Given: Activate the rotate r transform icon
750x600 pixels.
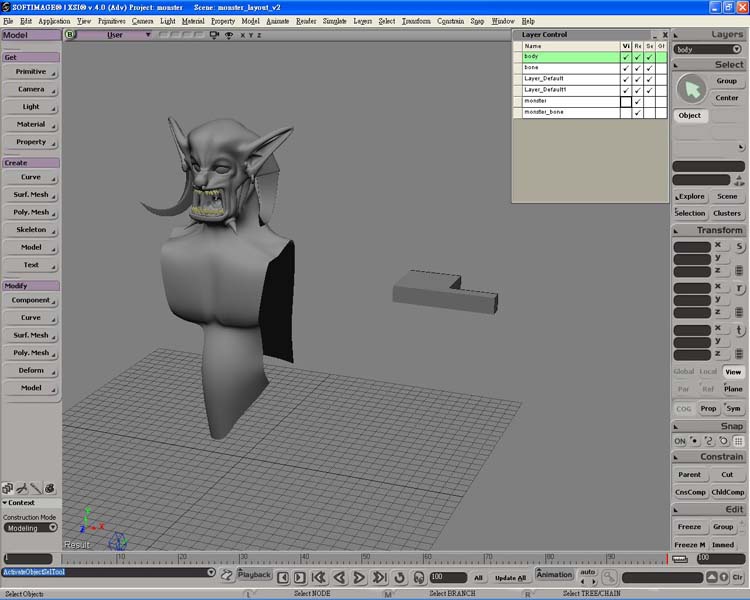Looking at the screenshot, I should [739, 289].
